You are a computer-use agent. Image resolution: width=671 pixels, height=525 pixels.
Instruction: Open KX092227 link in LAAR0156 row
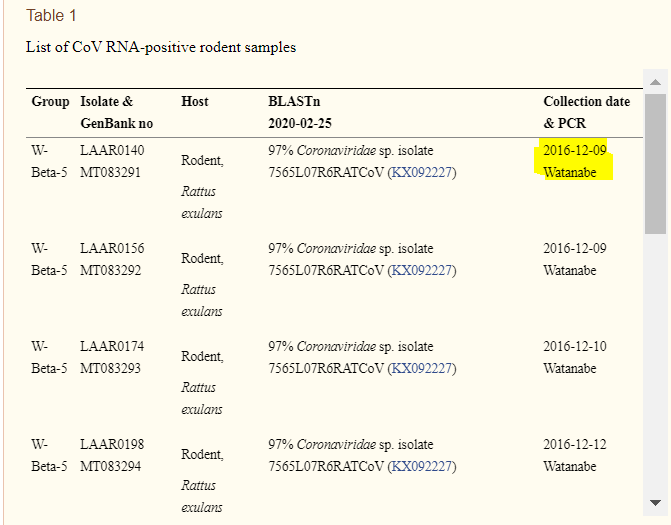pos(422,270)
